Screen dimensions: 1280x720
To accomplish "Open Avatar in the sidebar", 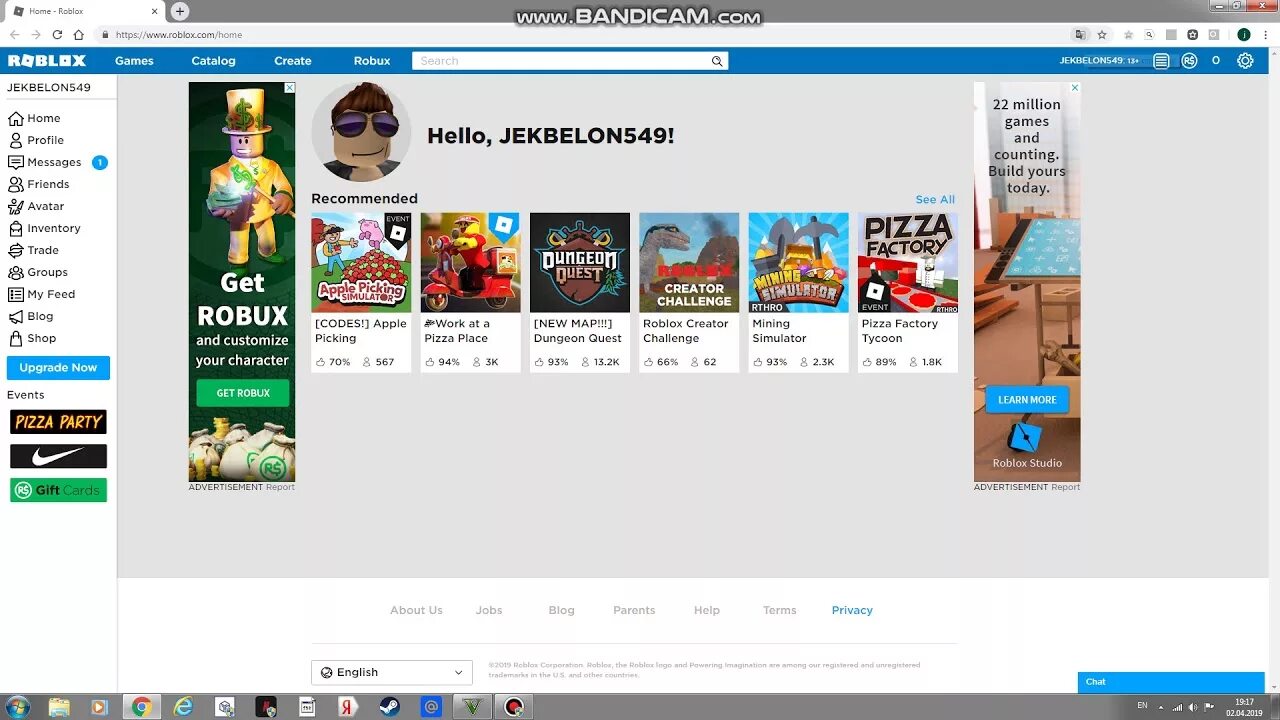I will [x=36, y=206].
